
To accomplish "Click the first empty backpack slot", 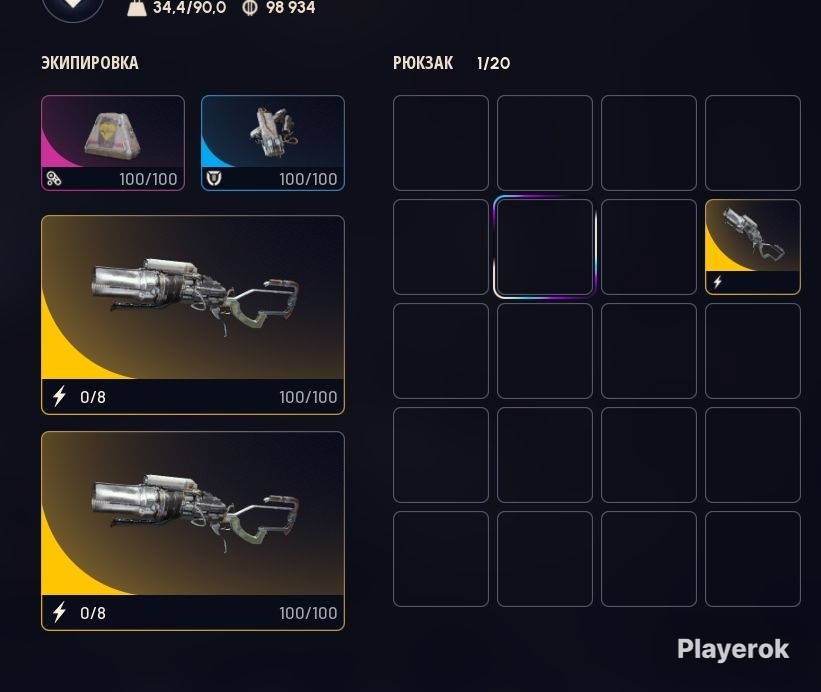I will click(x=441, y=143).
